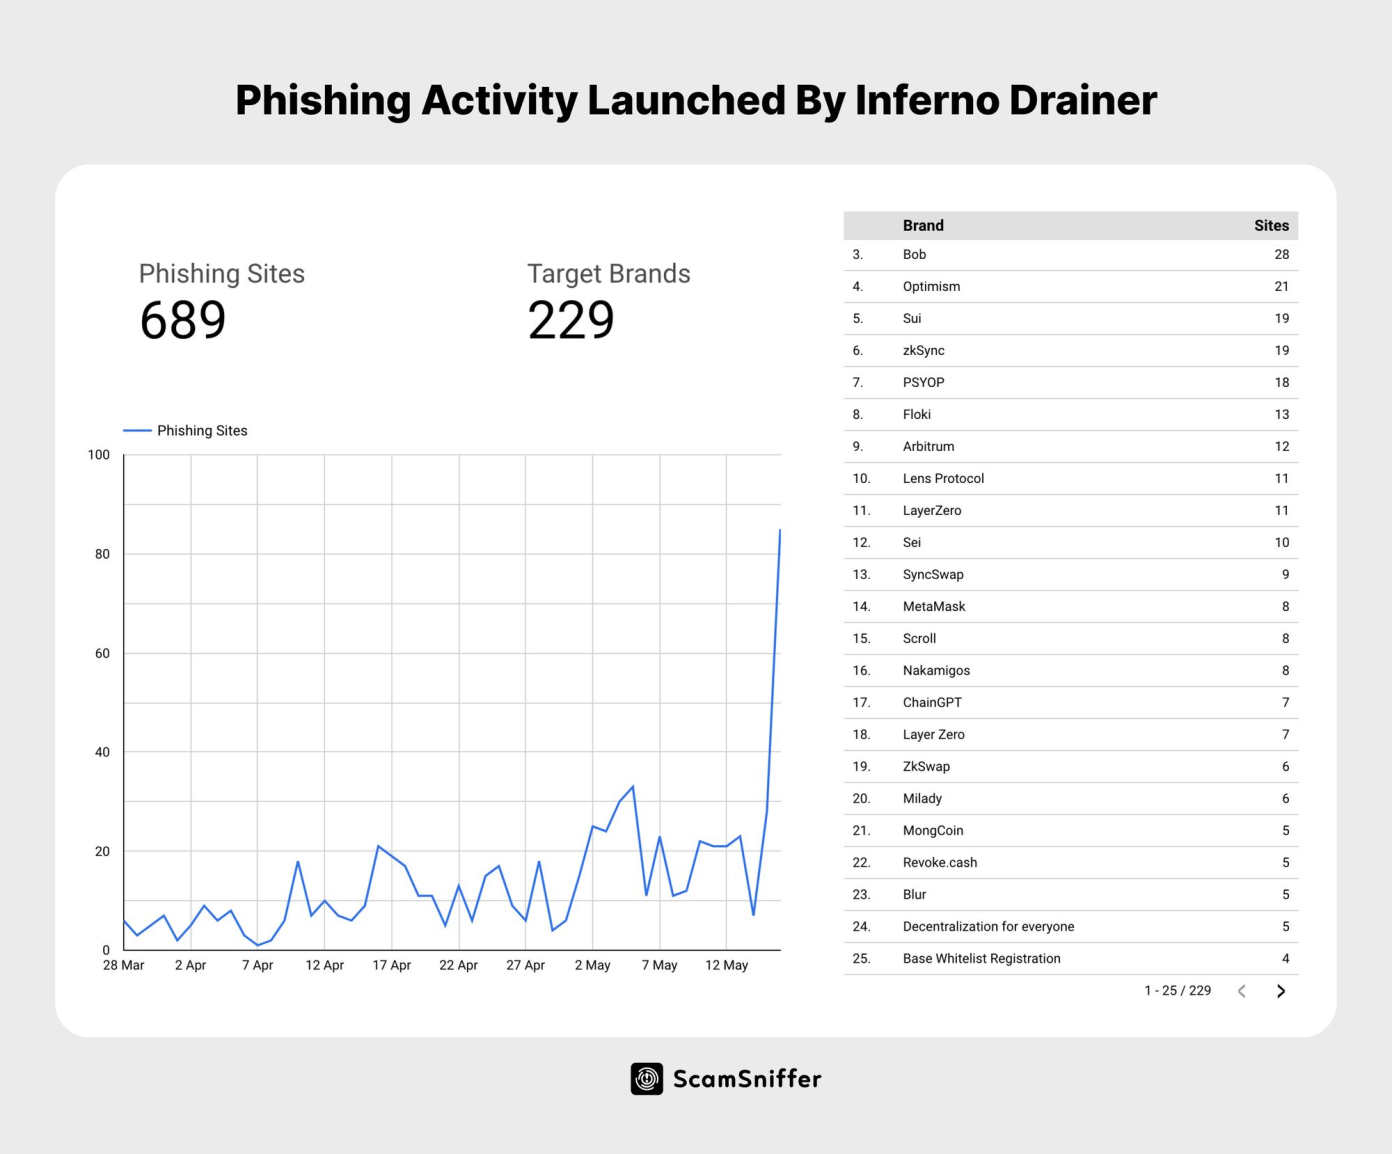This screenshot has height=1154, width=1392.
Task: Click the Target Brands 229 scorecard
Action: (609, 302)
